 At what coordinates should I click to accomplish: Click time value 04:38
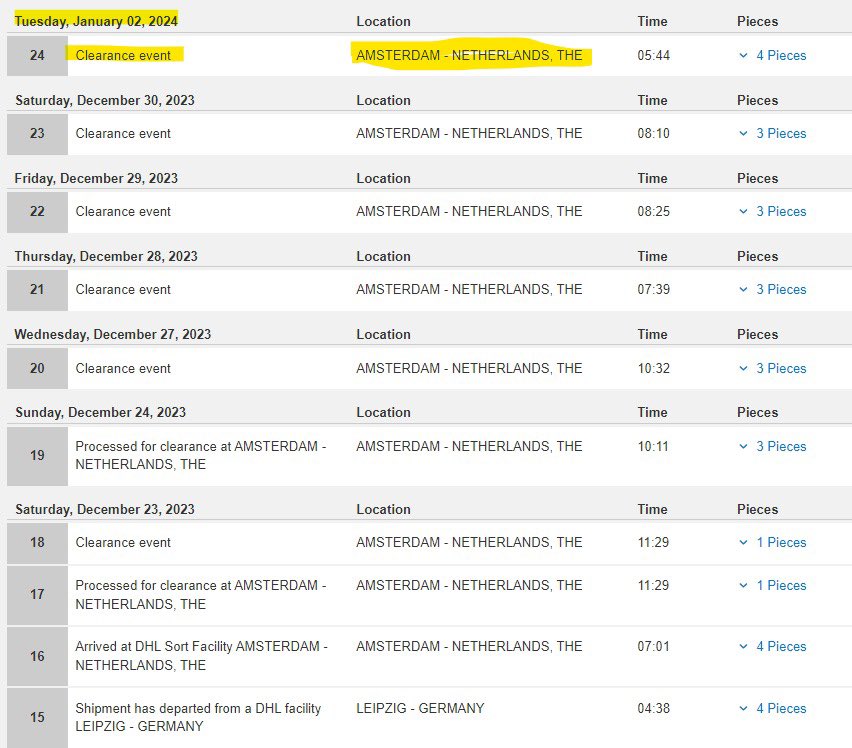[x=654, y=708]
